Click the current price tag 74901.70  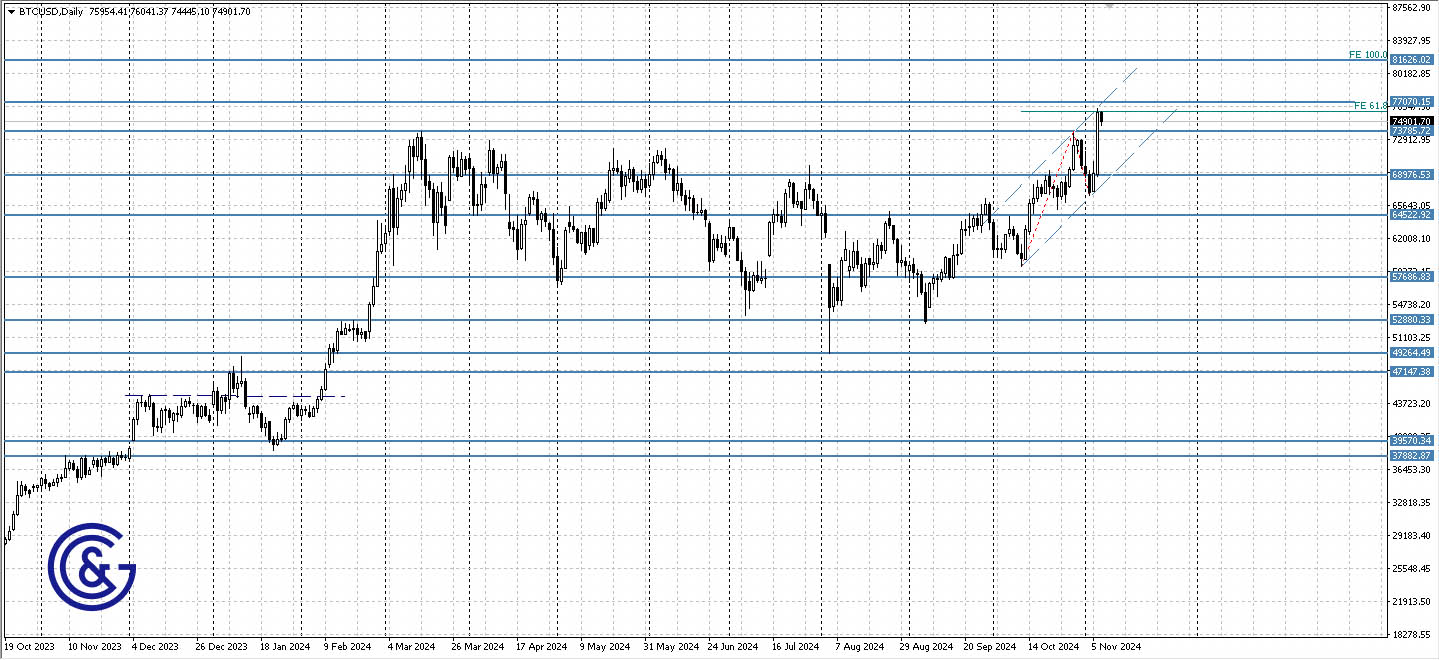pos(1412,121)
